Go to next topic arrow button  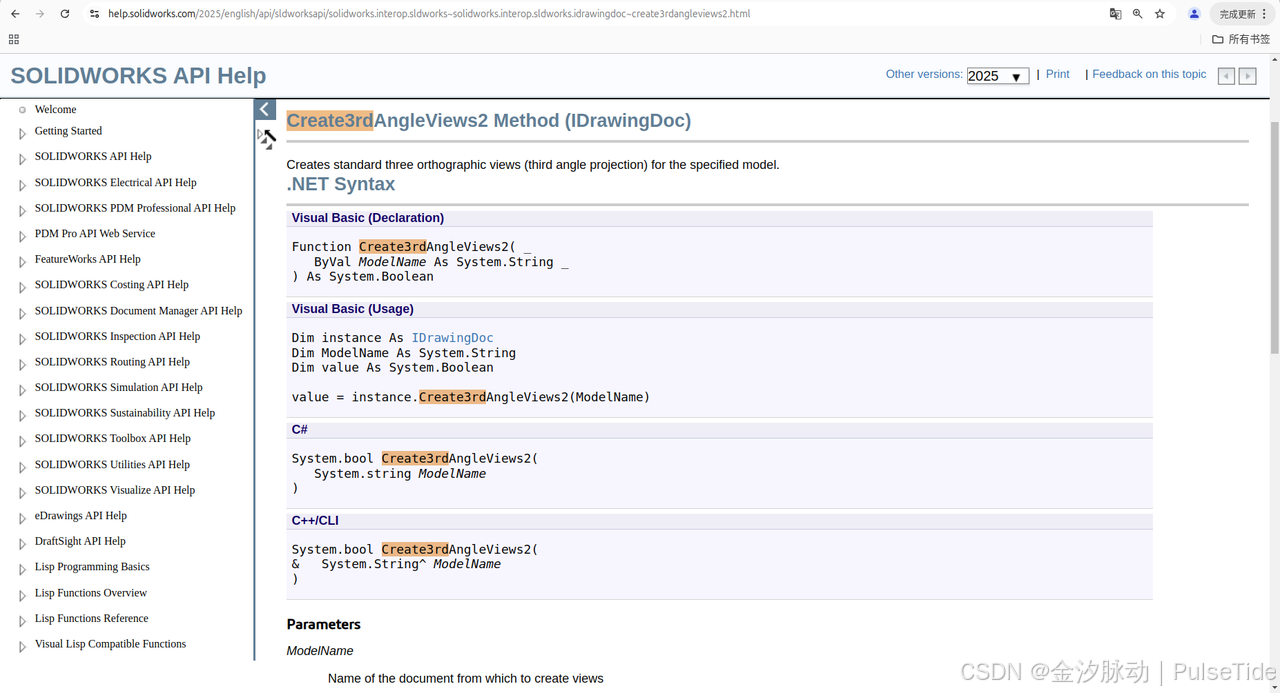point(1247,76)
